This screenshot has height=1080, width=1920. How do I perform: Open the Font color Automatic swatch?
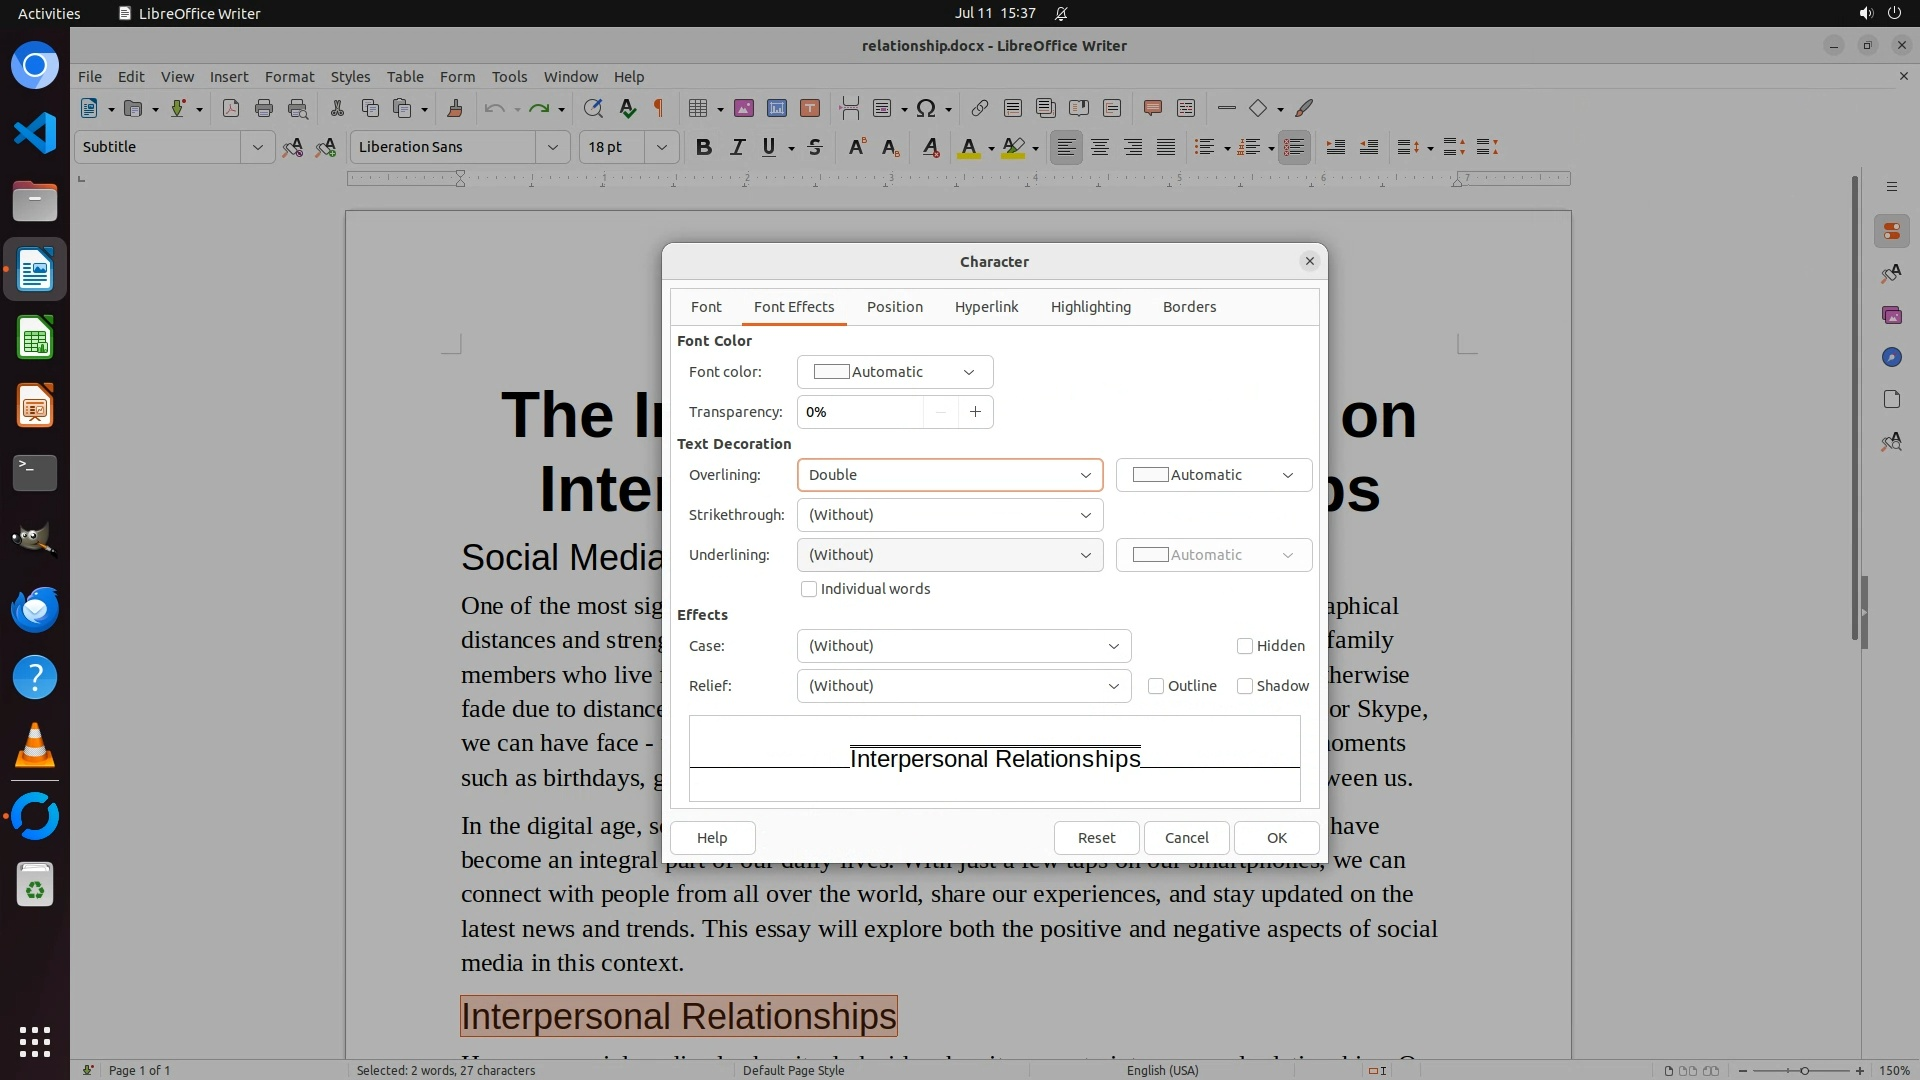tap(894, 372)
